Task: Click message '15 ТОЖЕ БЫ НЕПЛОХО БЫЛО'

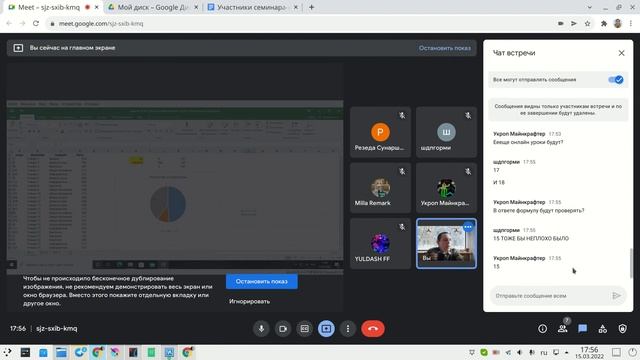Action: tap(531, 238)
